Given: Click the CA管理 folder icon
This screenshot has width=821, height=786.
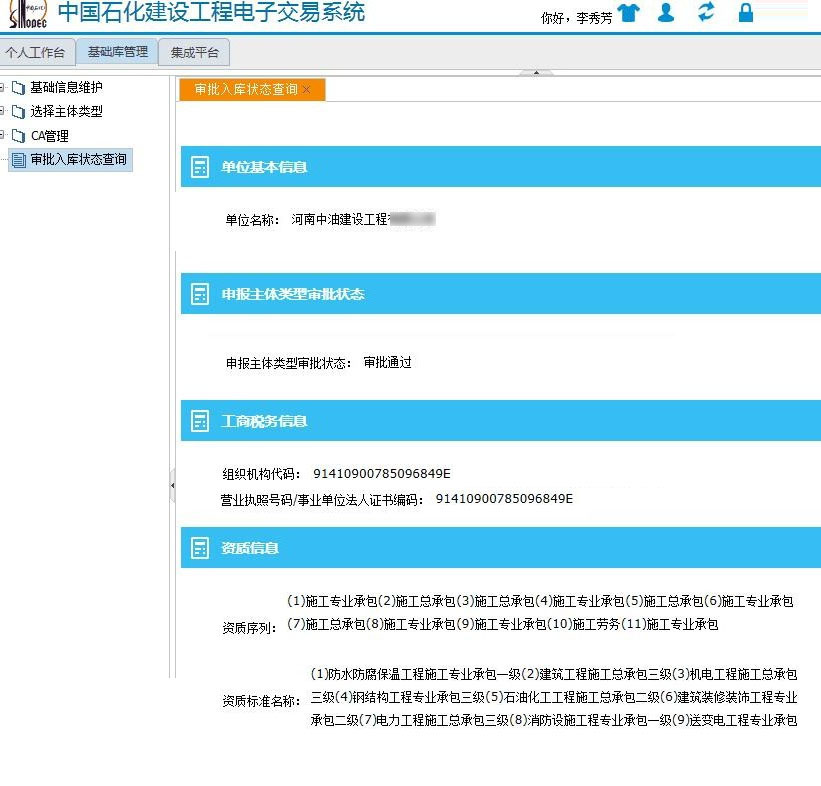Looking at the screenshot, I should coord(18,136).
